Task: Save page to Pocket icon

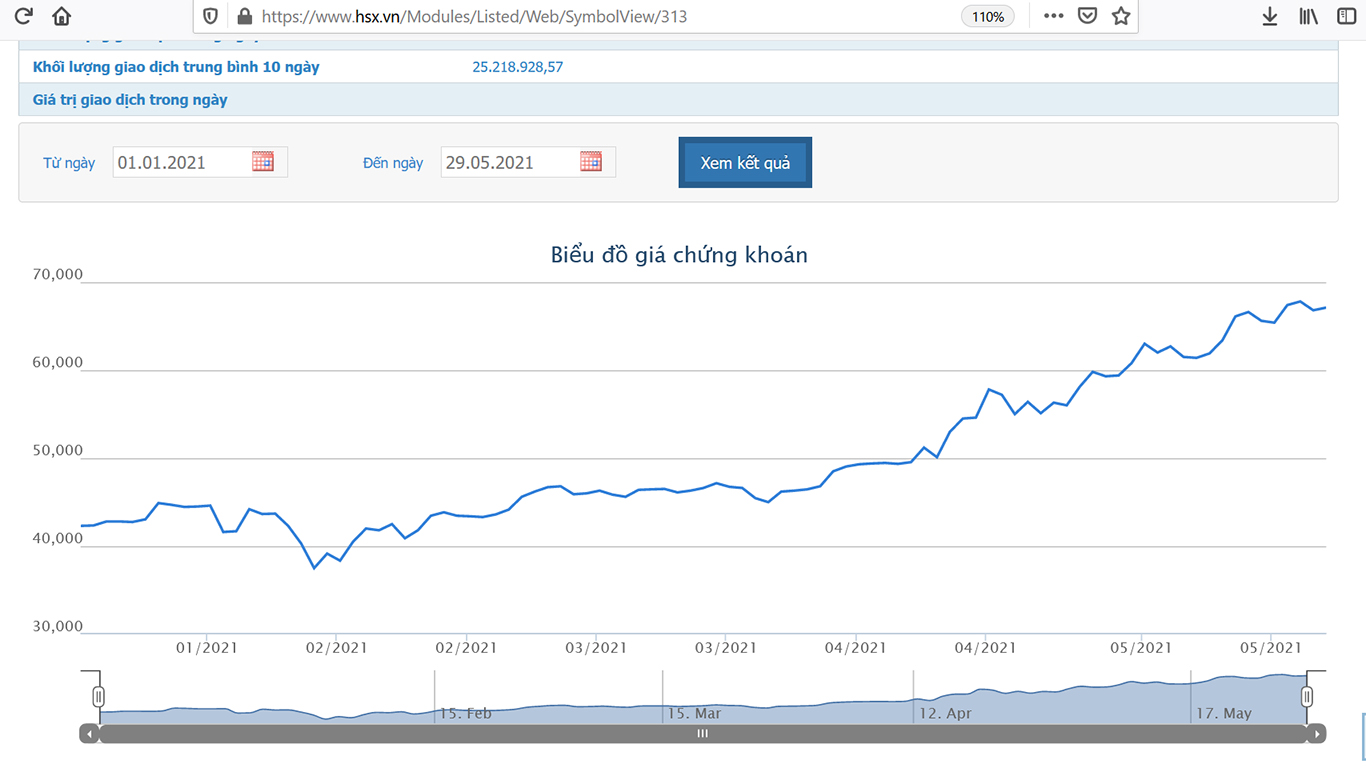Action: coord(1087,16)
